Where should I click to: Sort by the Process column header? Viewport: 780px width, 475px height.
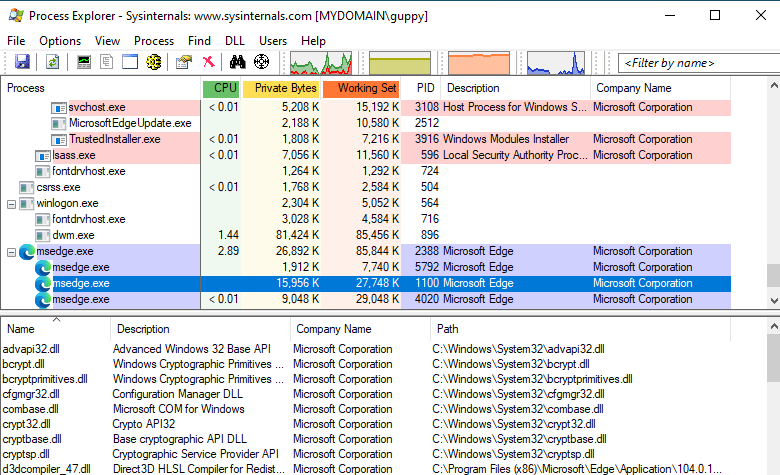tap(101, 88)
